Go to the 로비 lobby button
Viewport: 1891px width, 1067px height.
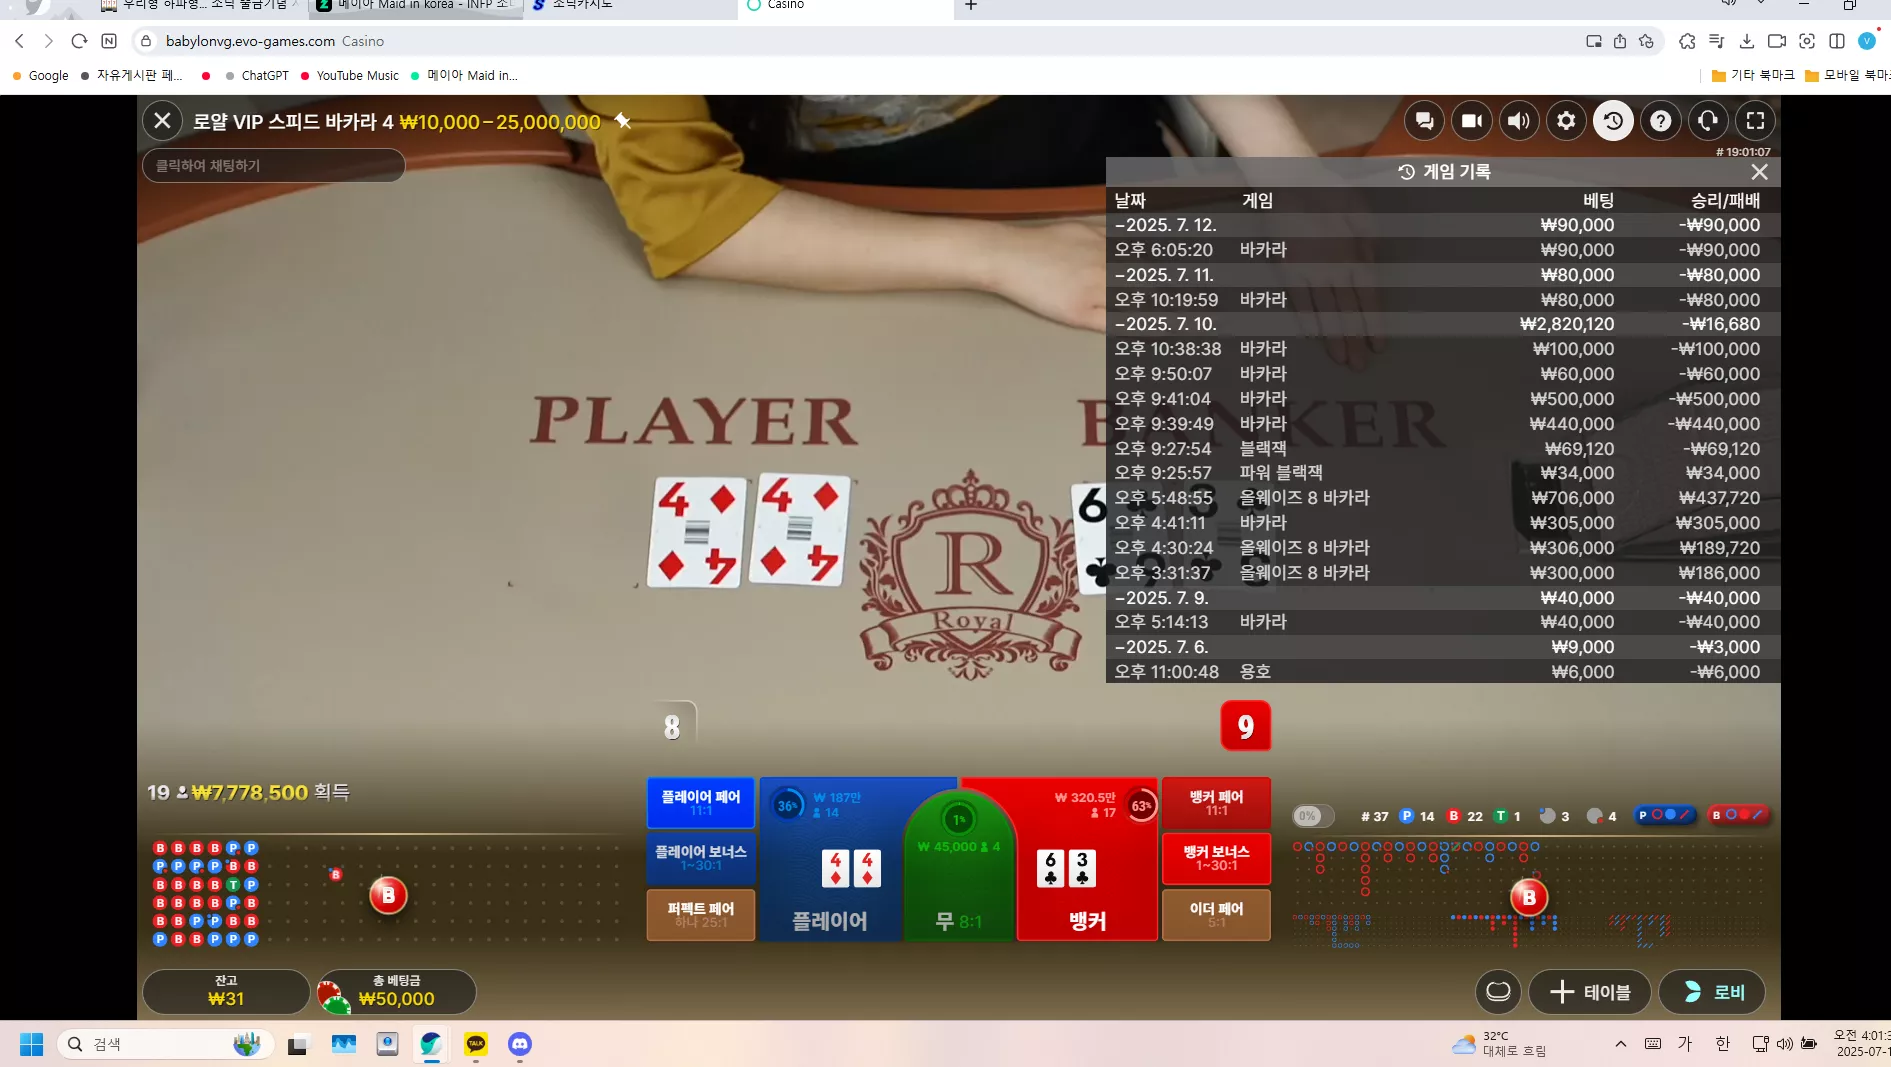click(x=1712, y=991)
